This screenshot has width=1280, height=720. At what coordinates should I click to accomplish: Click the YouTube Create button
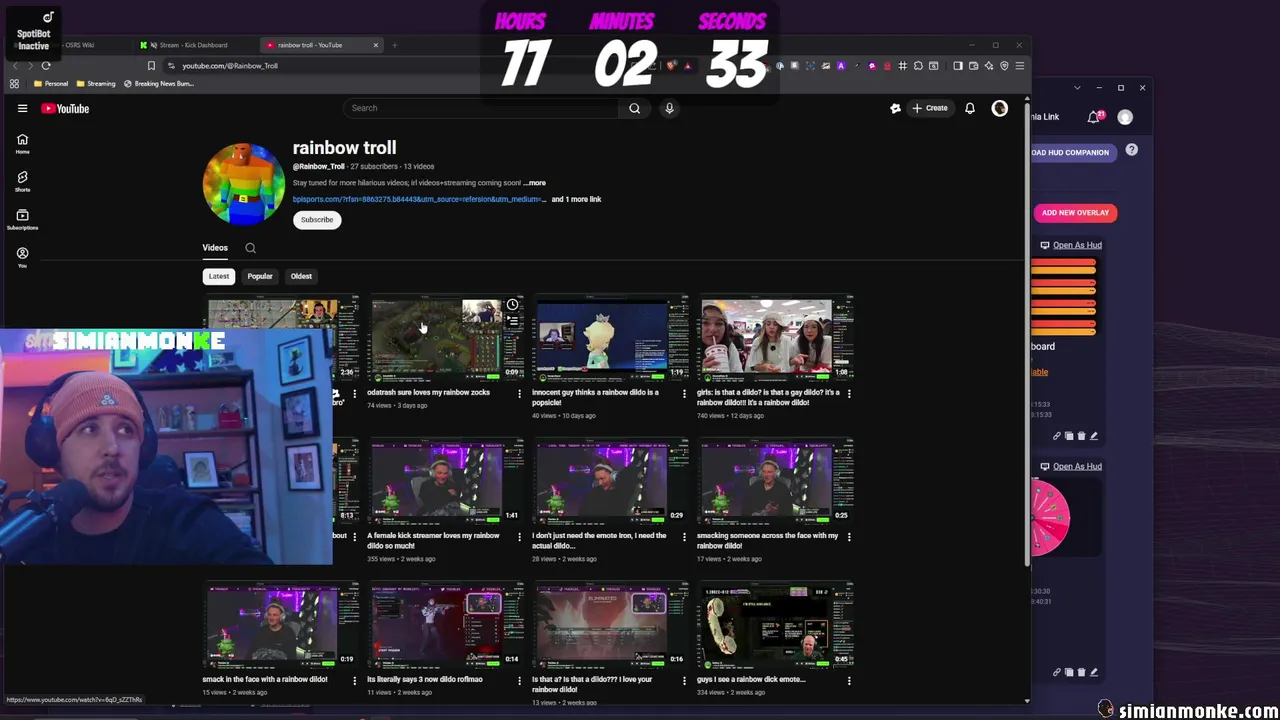pyautogui.click(x=930, y=108)
